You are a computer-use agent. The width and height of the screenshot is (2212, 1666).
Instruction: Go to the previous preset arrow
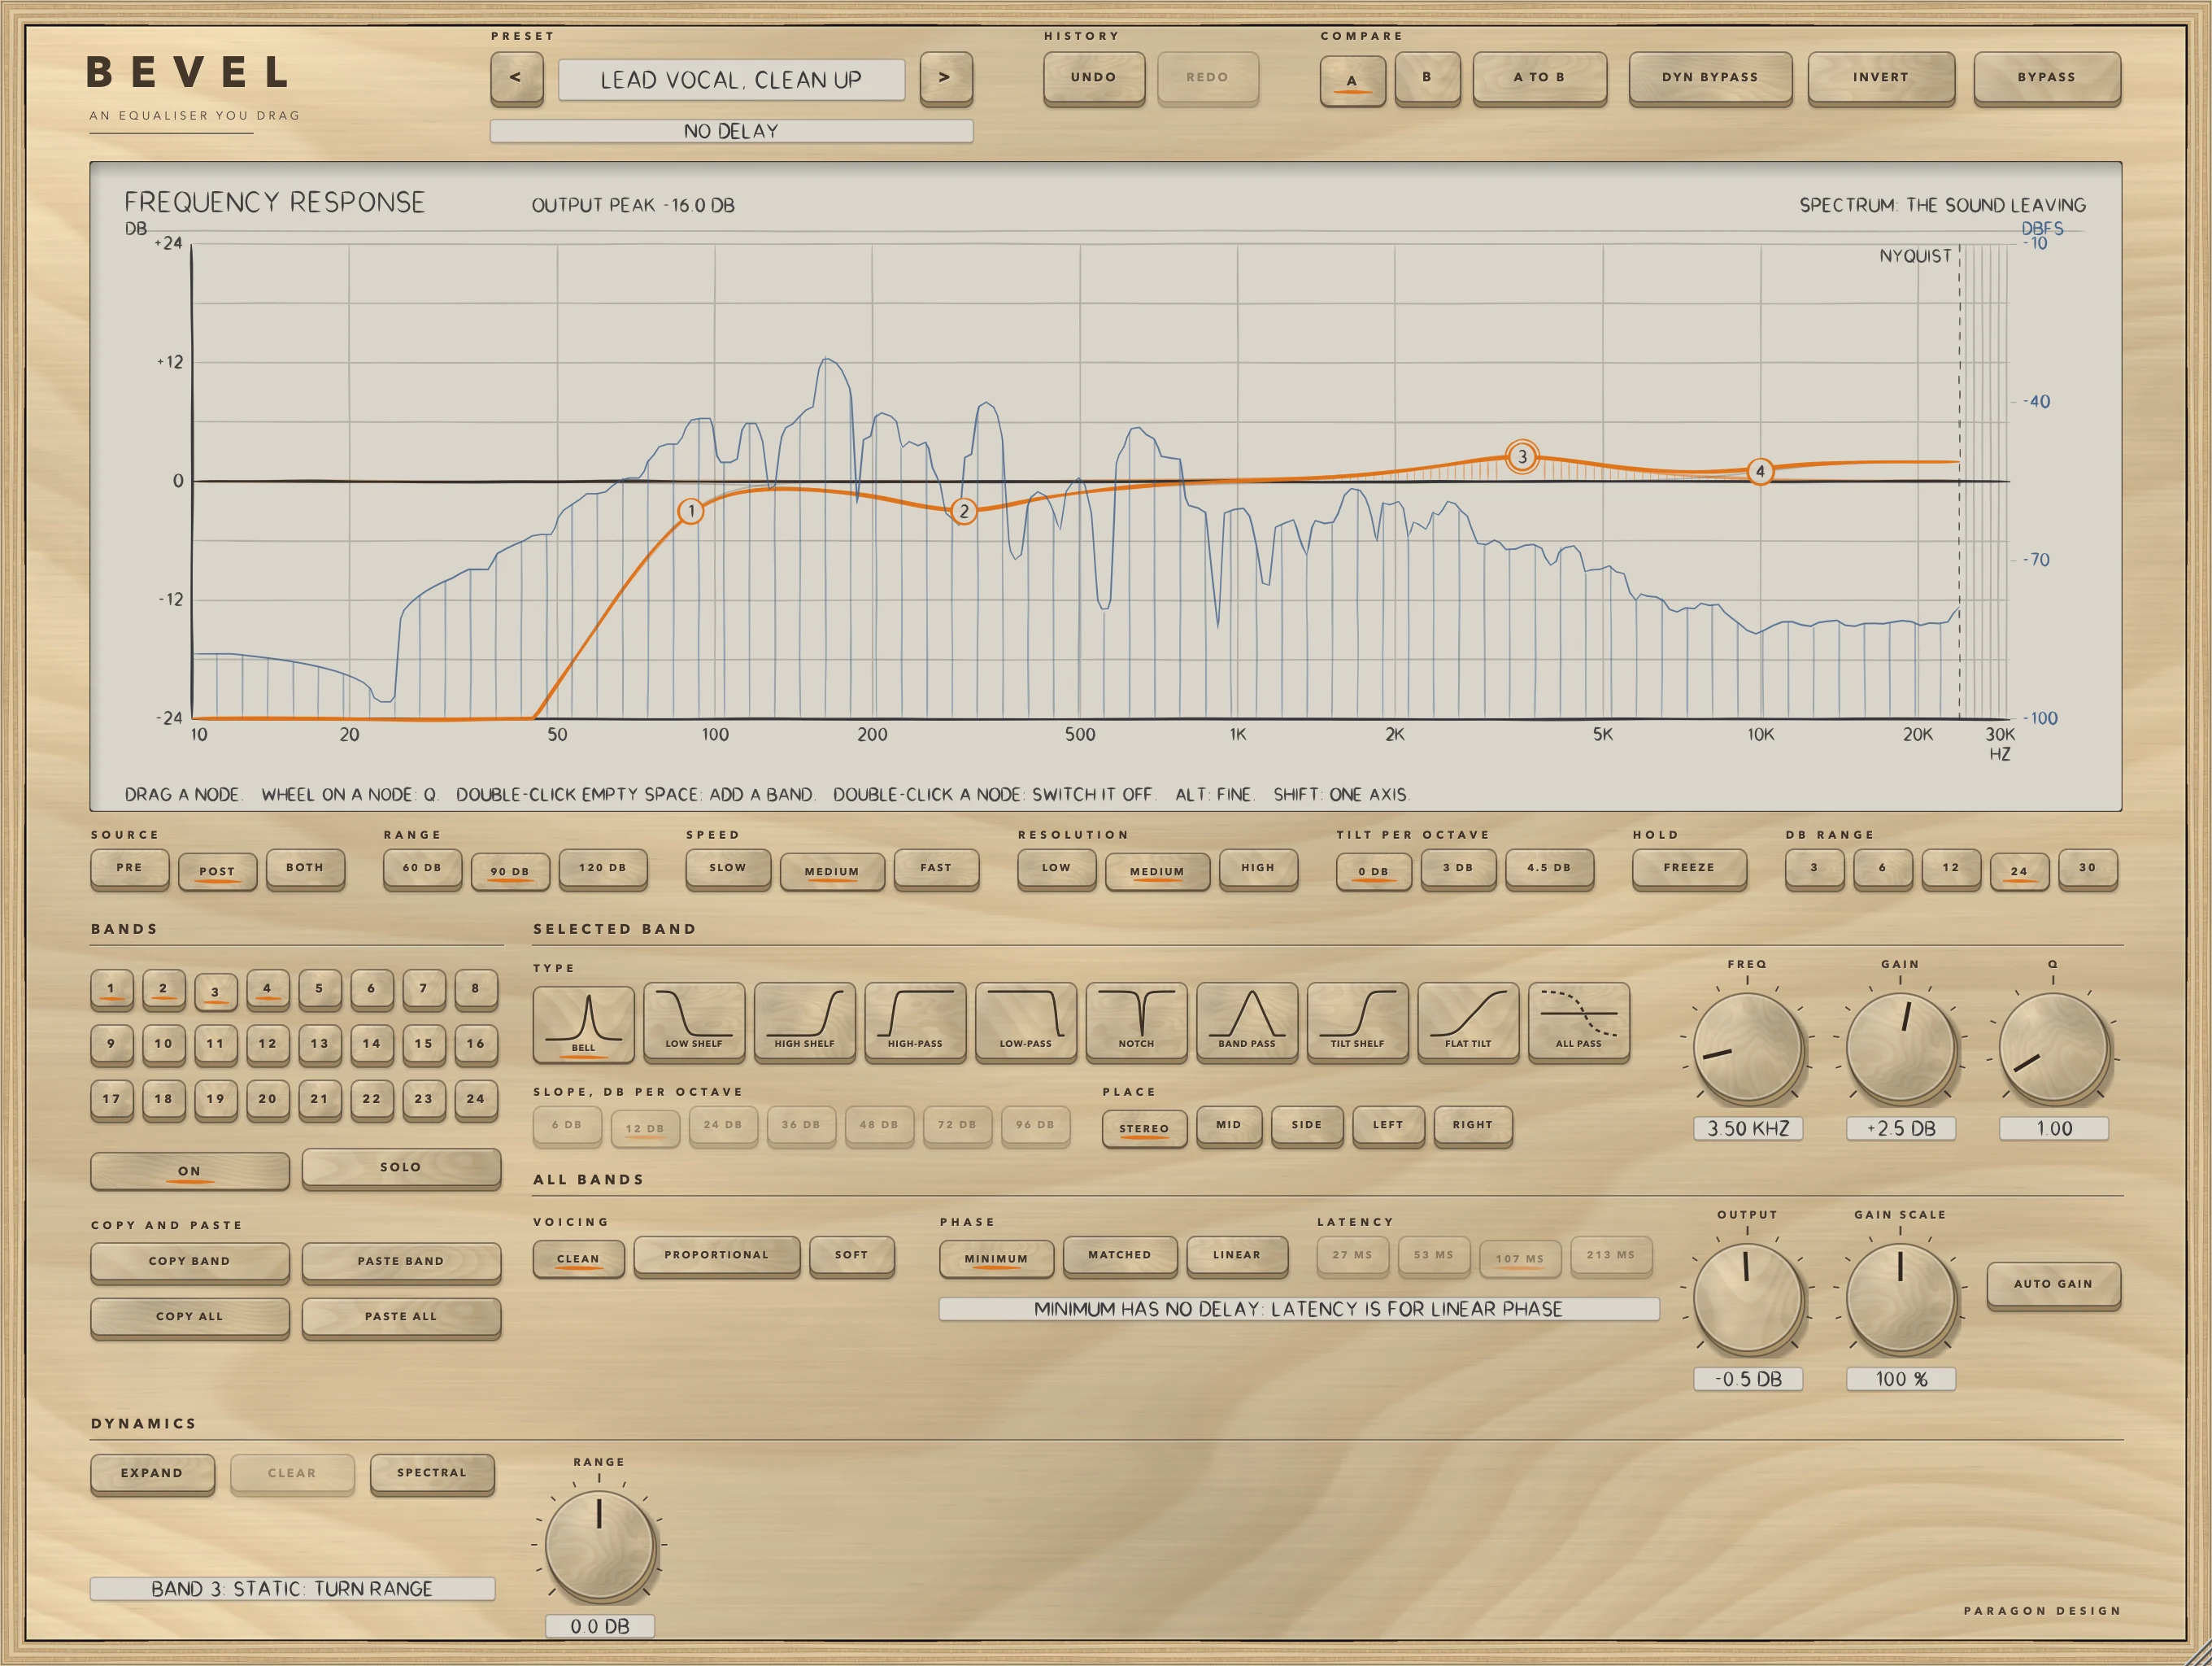(516, 78)
